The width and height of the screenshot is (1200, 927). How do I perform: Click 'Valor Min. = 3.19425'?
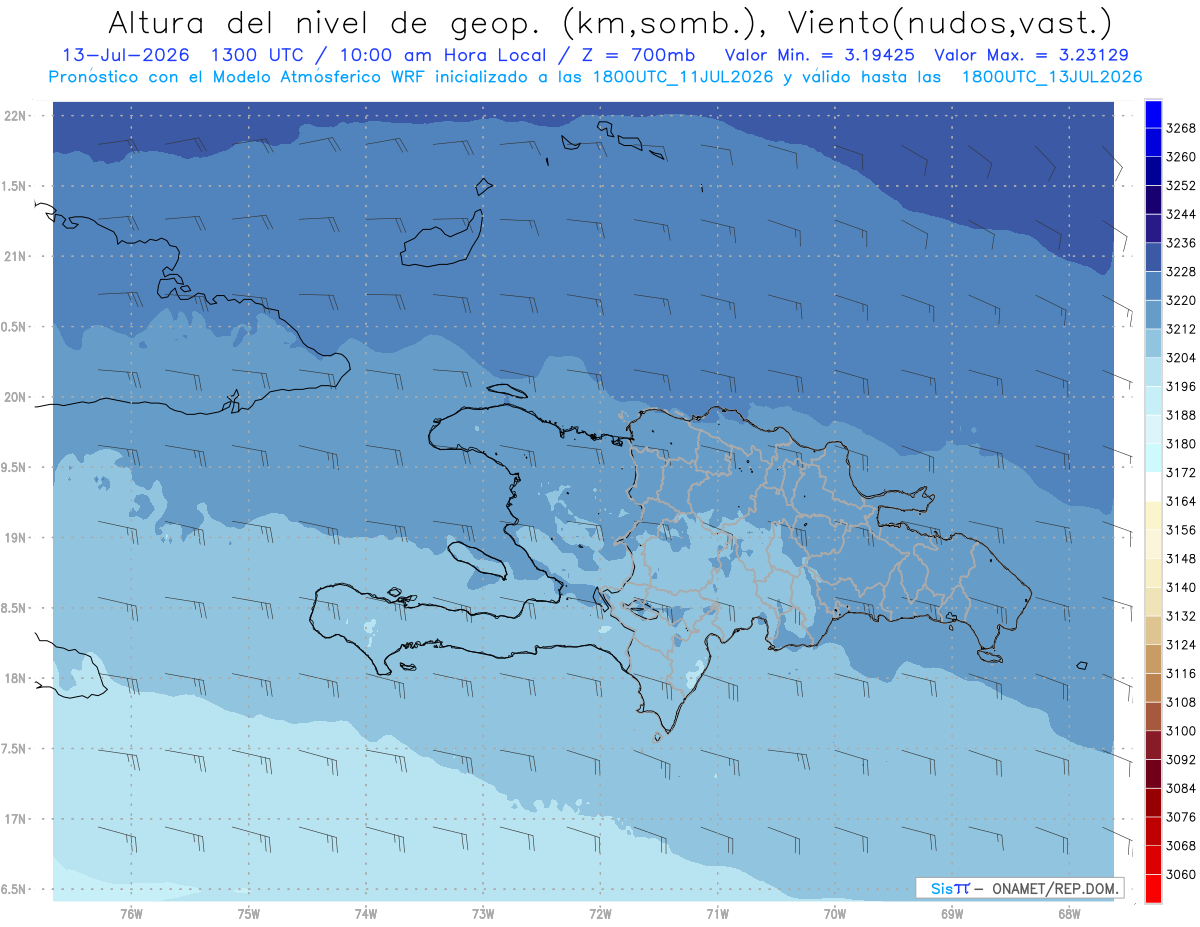tap(819, 55)
